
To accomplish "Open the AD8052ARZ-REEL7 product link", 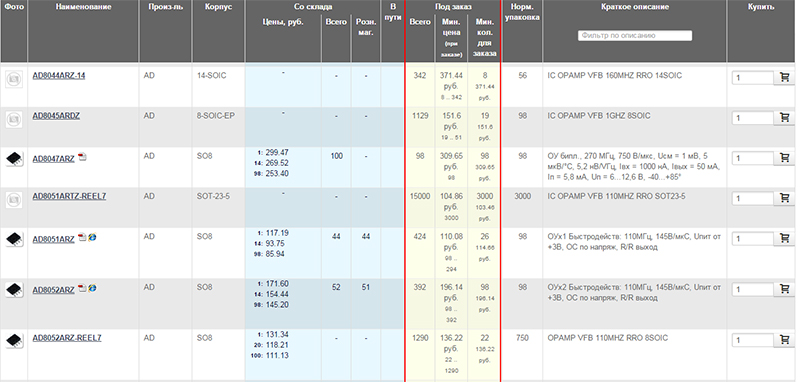I will (67, 338).
